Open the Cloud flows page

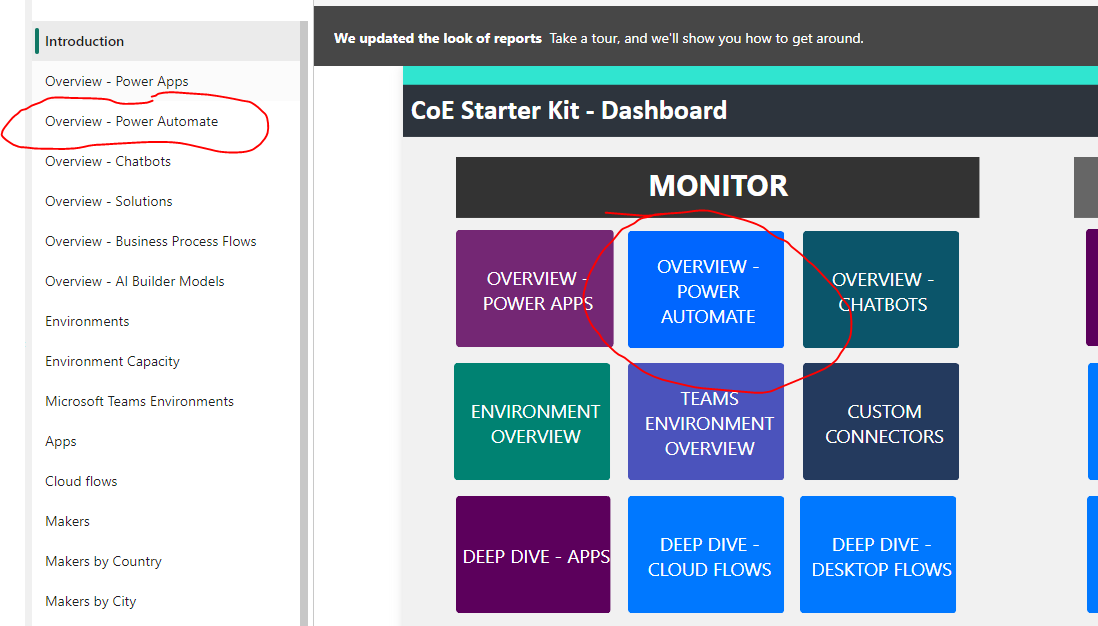pyautogui.click(x=81, y=481)
